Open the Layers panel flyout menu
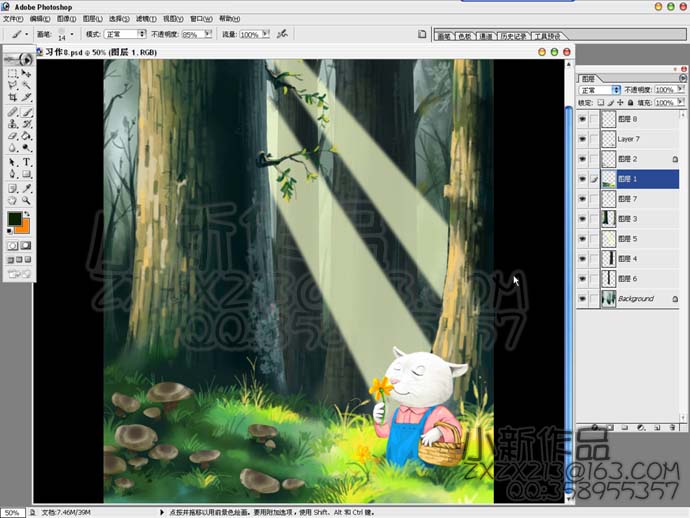Viewport: 690px width, 518px height. [683, 78]
